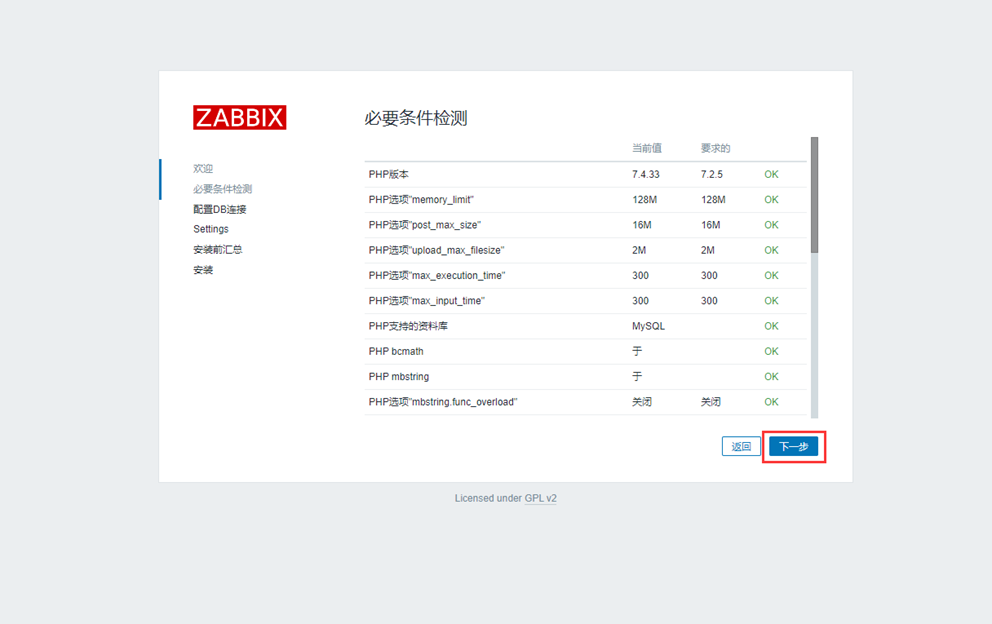Click the 返回 back button

[741, 447]
